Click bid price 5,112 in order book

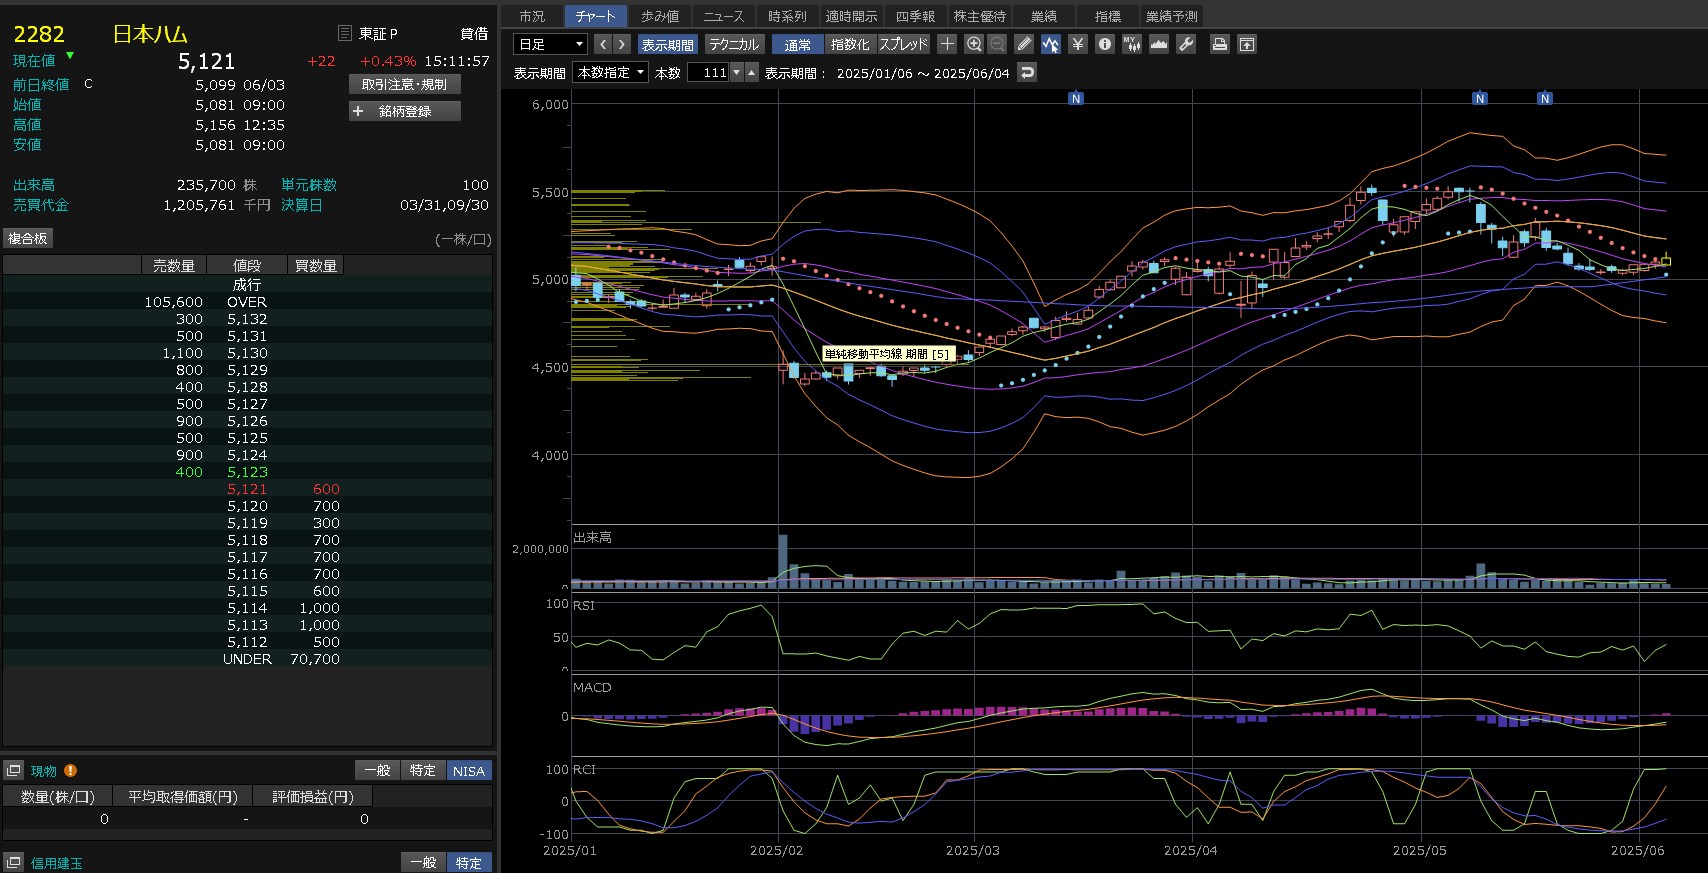click(x=247, y=642)
